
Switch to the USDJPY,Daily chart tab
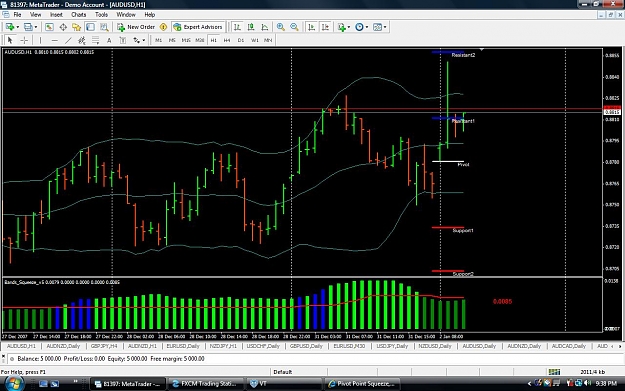pyautogui.click(x=392, y=346)
